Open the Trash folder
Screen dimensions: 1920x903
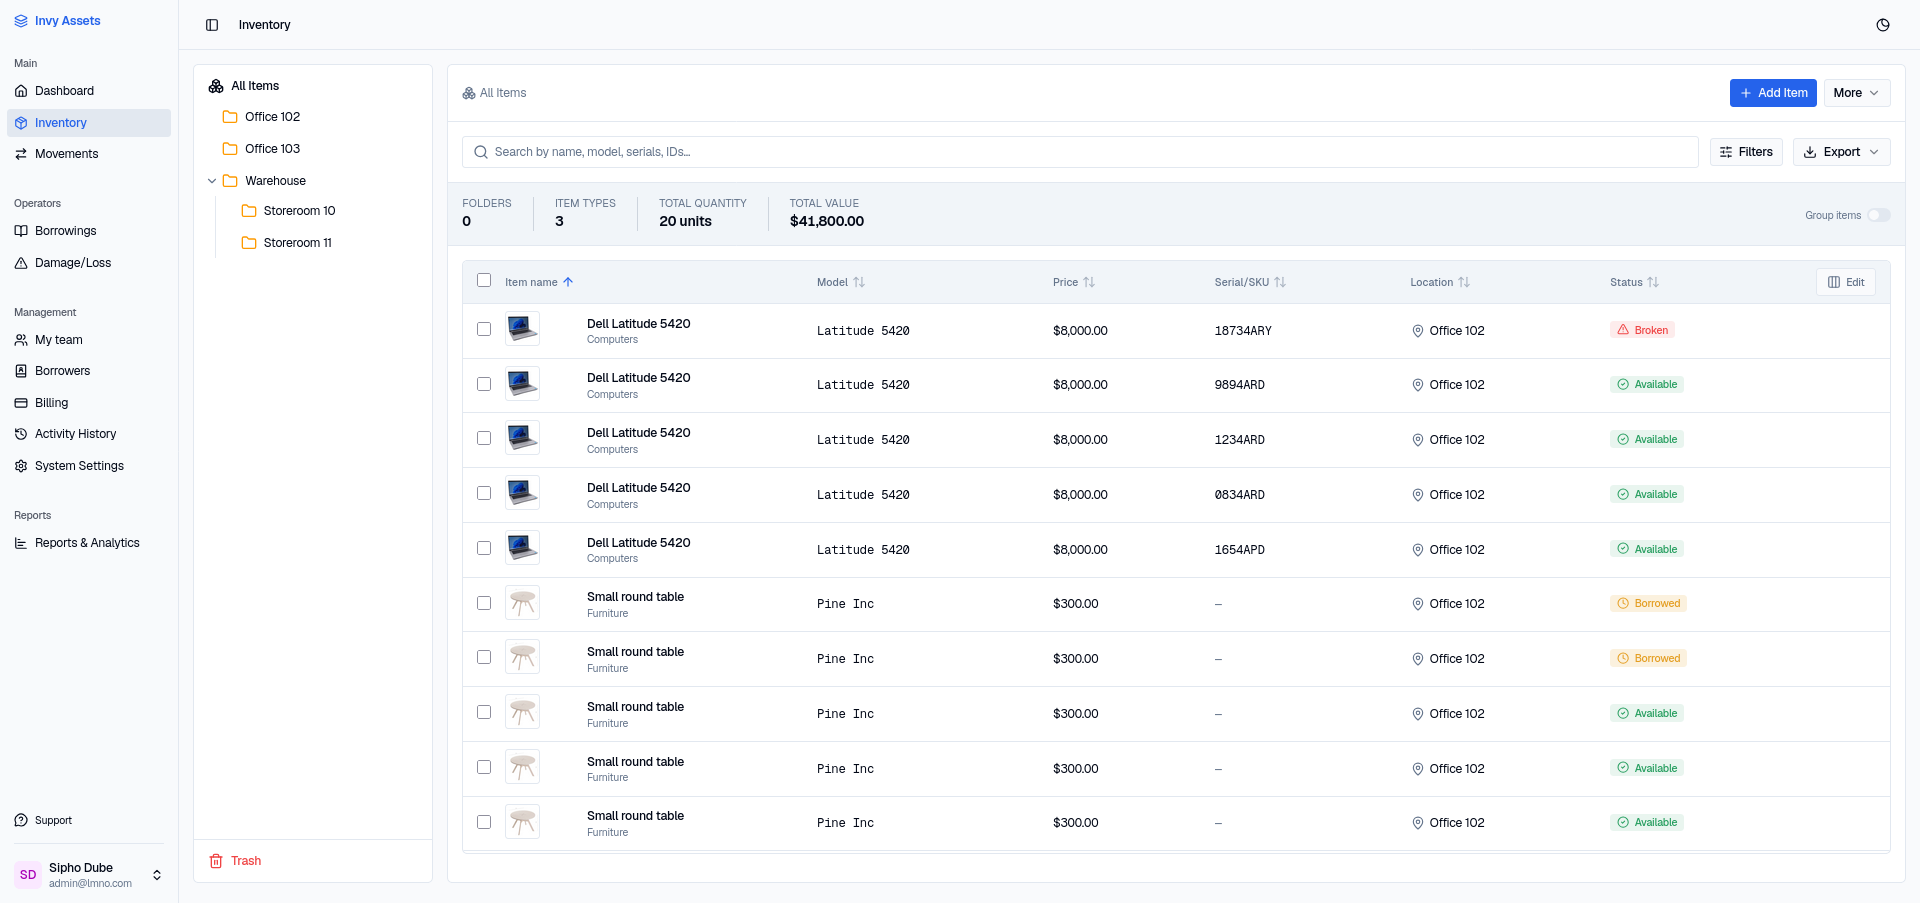(236, 861)
